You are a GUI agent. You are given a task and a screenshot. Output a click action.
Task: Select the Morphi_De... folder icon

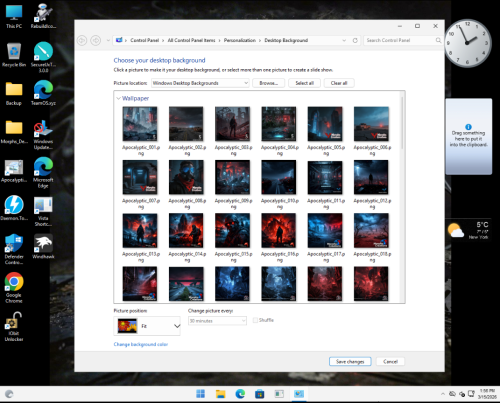click(14, 132)
